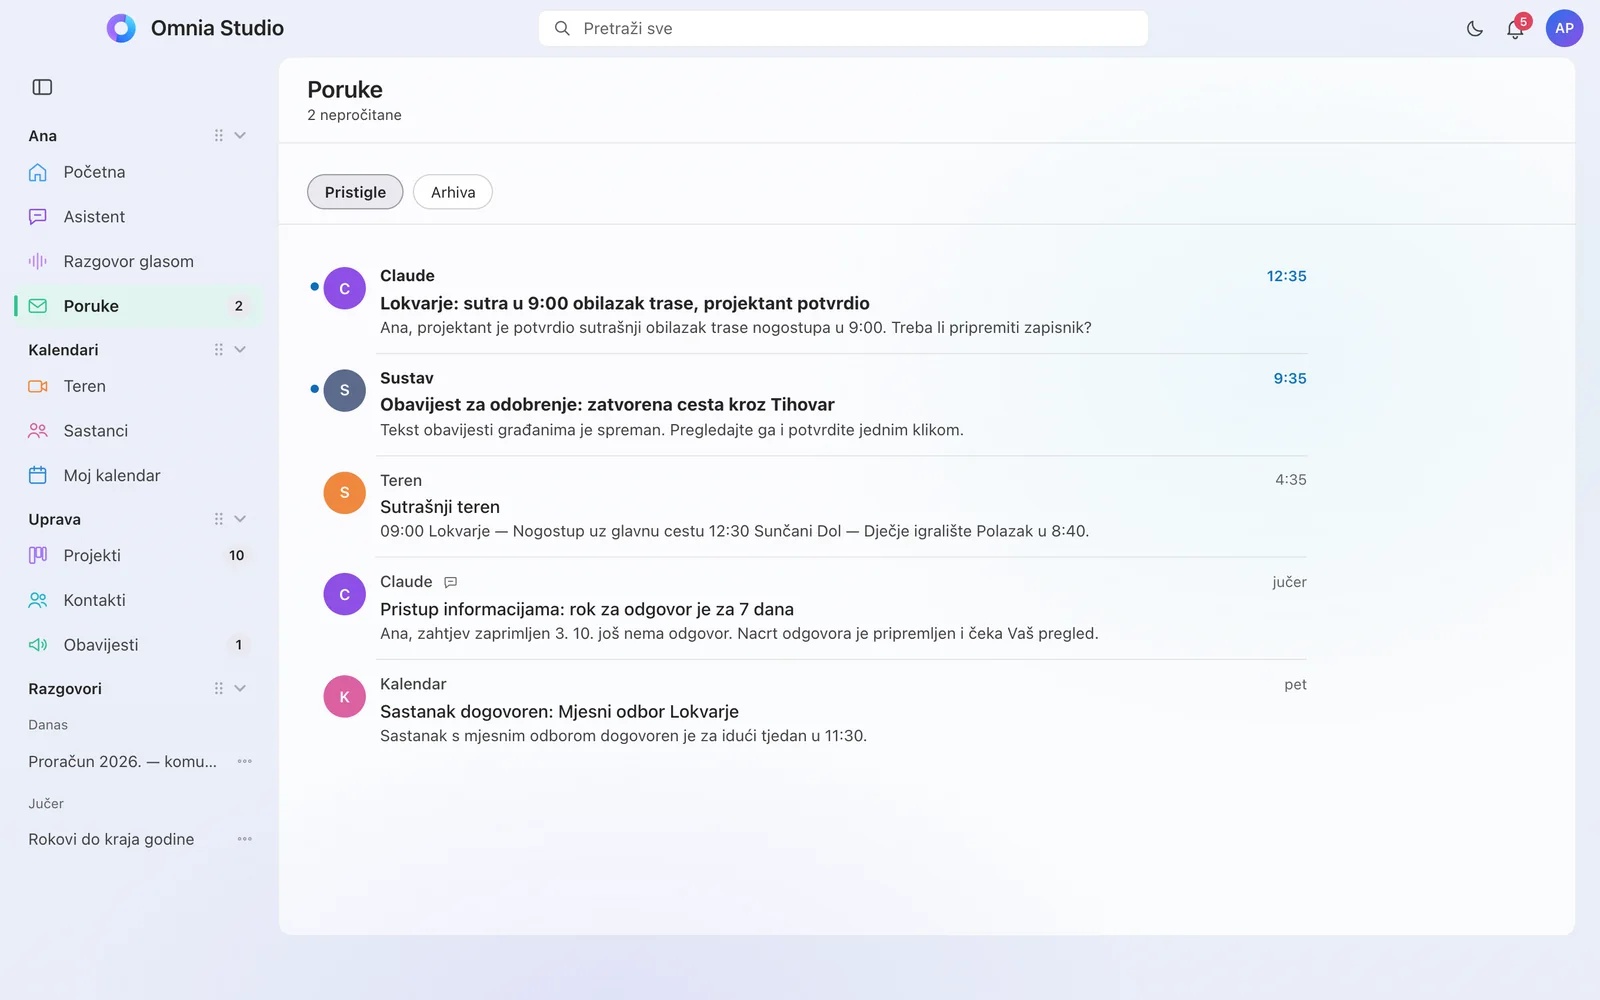Open options menu for Rokovi do kraja godine
This screenshot has width=1600, height=1000.
click(244, 839)
